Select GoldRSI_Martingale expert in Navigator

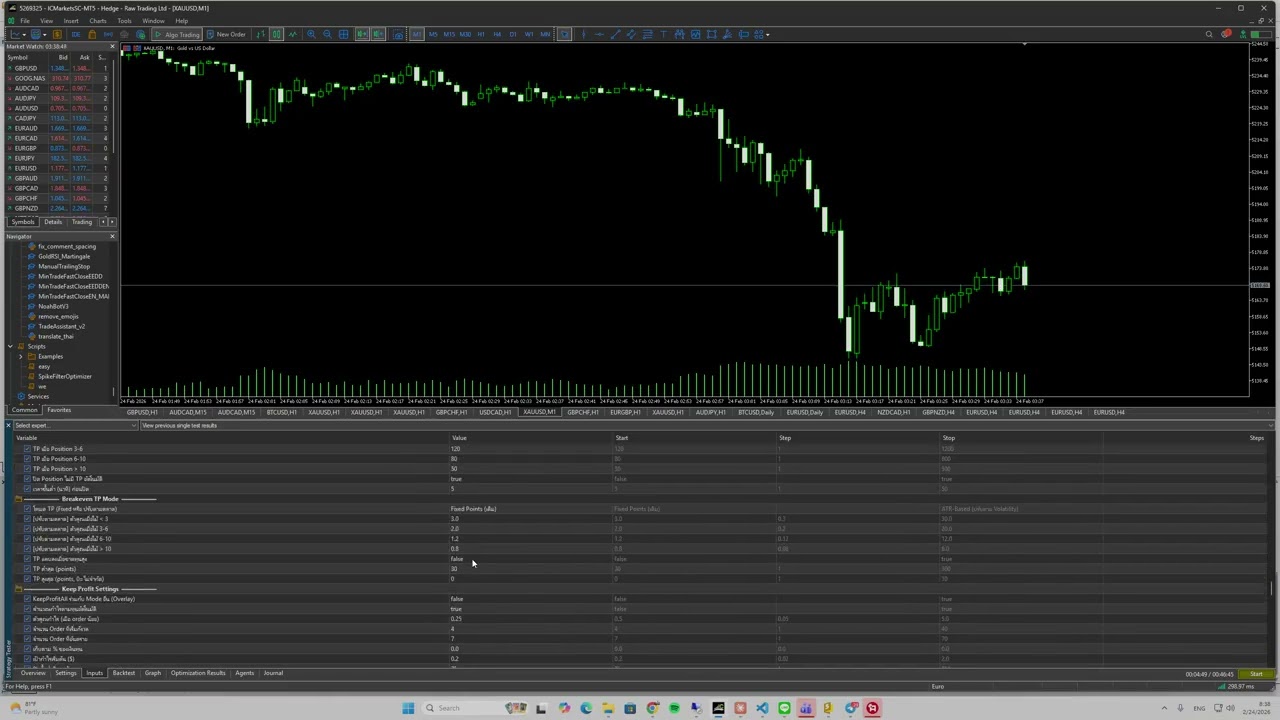(x=64, y=256)
